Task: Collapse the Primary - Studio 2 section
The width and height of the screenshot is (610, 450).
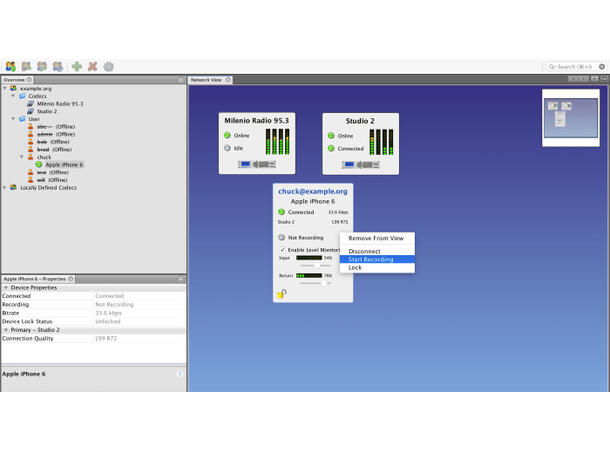Action: (6, 330)
